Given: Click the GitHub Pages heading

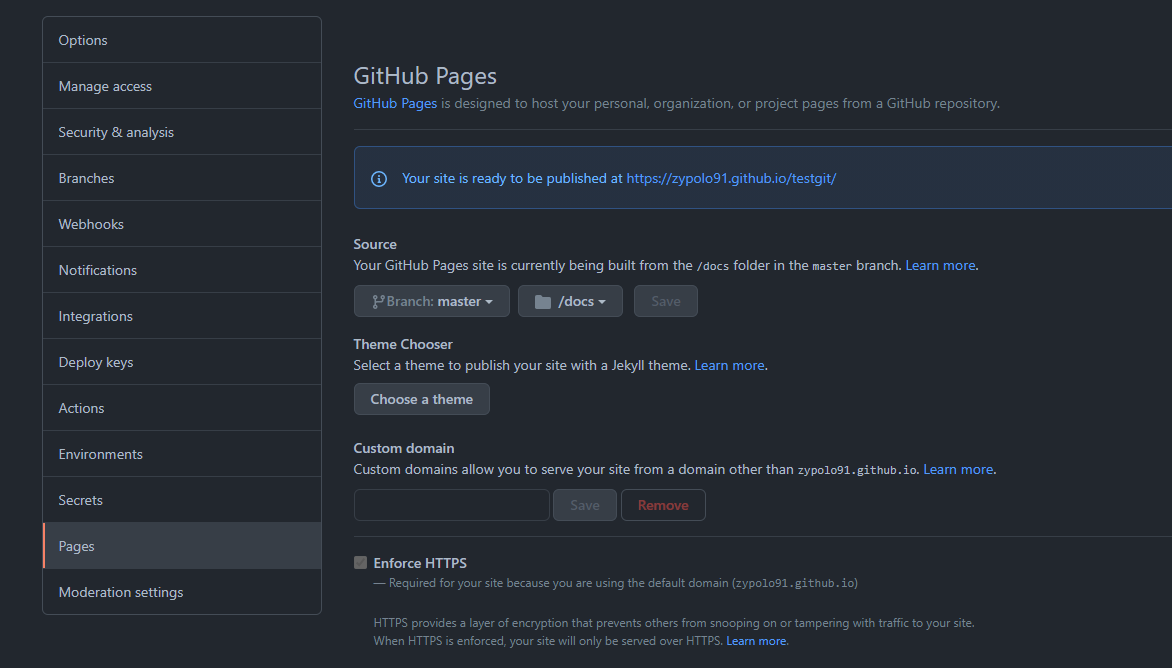Looking at the screenshot, I should [x=425, y=75].
